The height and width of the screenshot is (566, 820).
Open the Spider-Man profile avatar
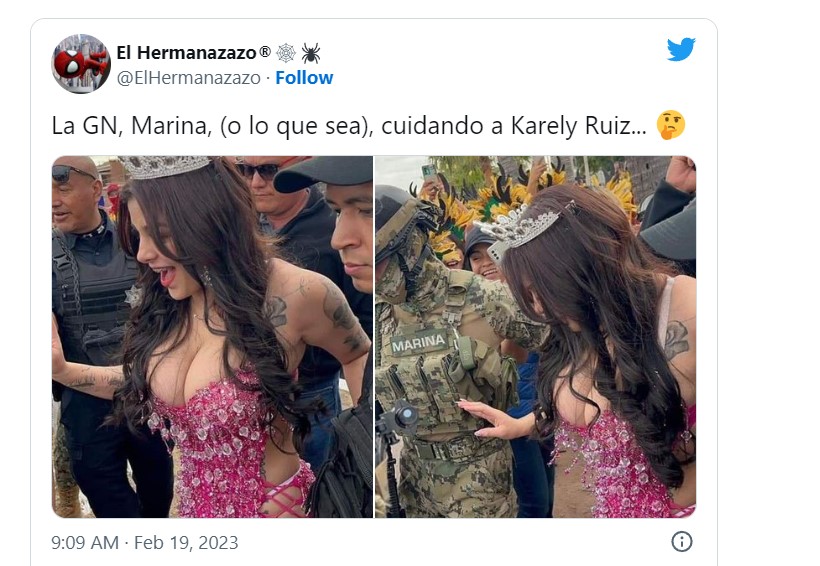point(81,64)
